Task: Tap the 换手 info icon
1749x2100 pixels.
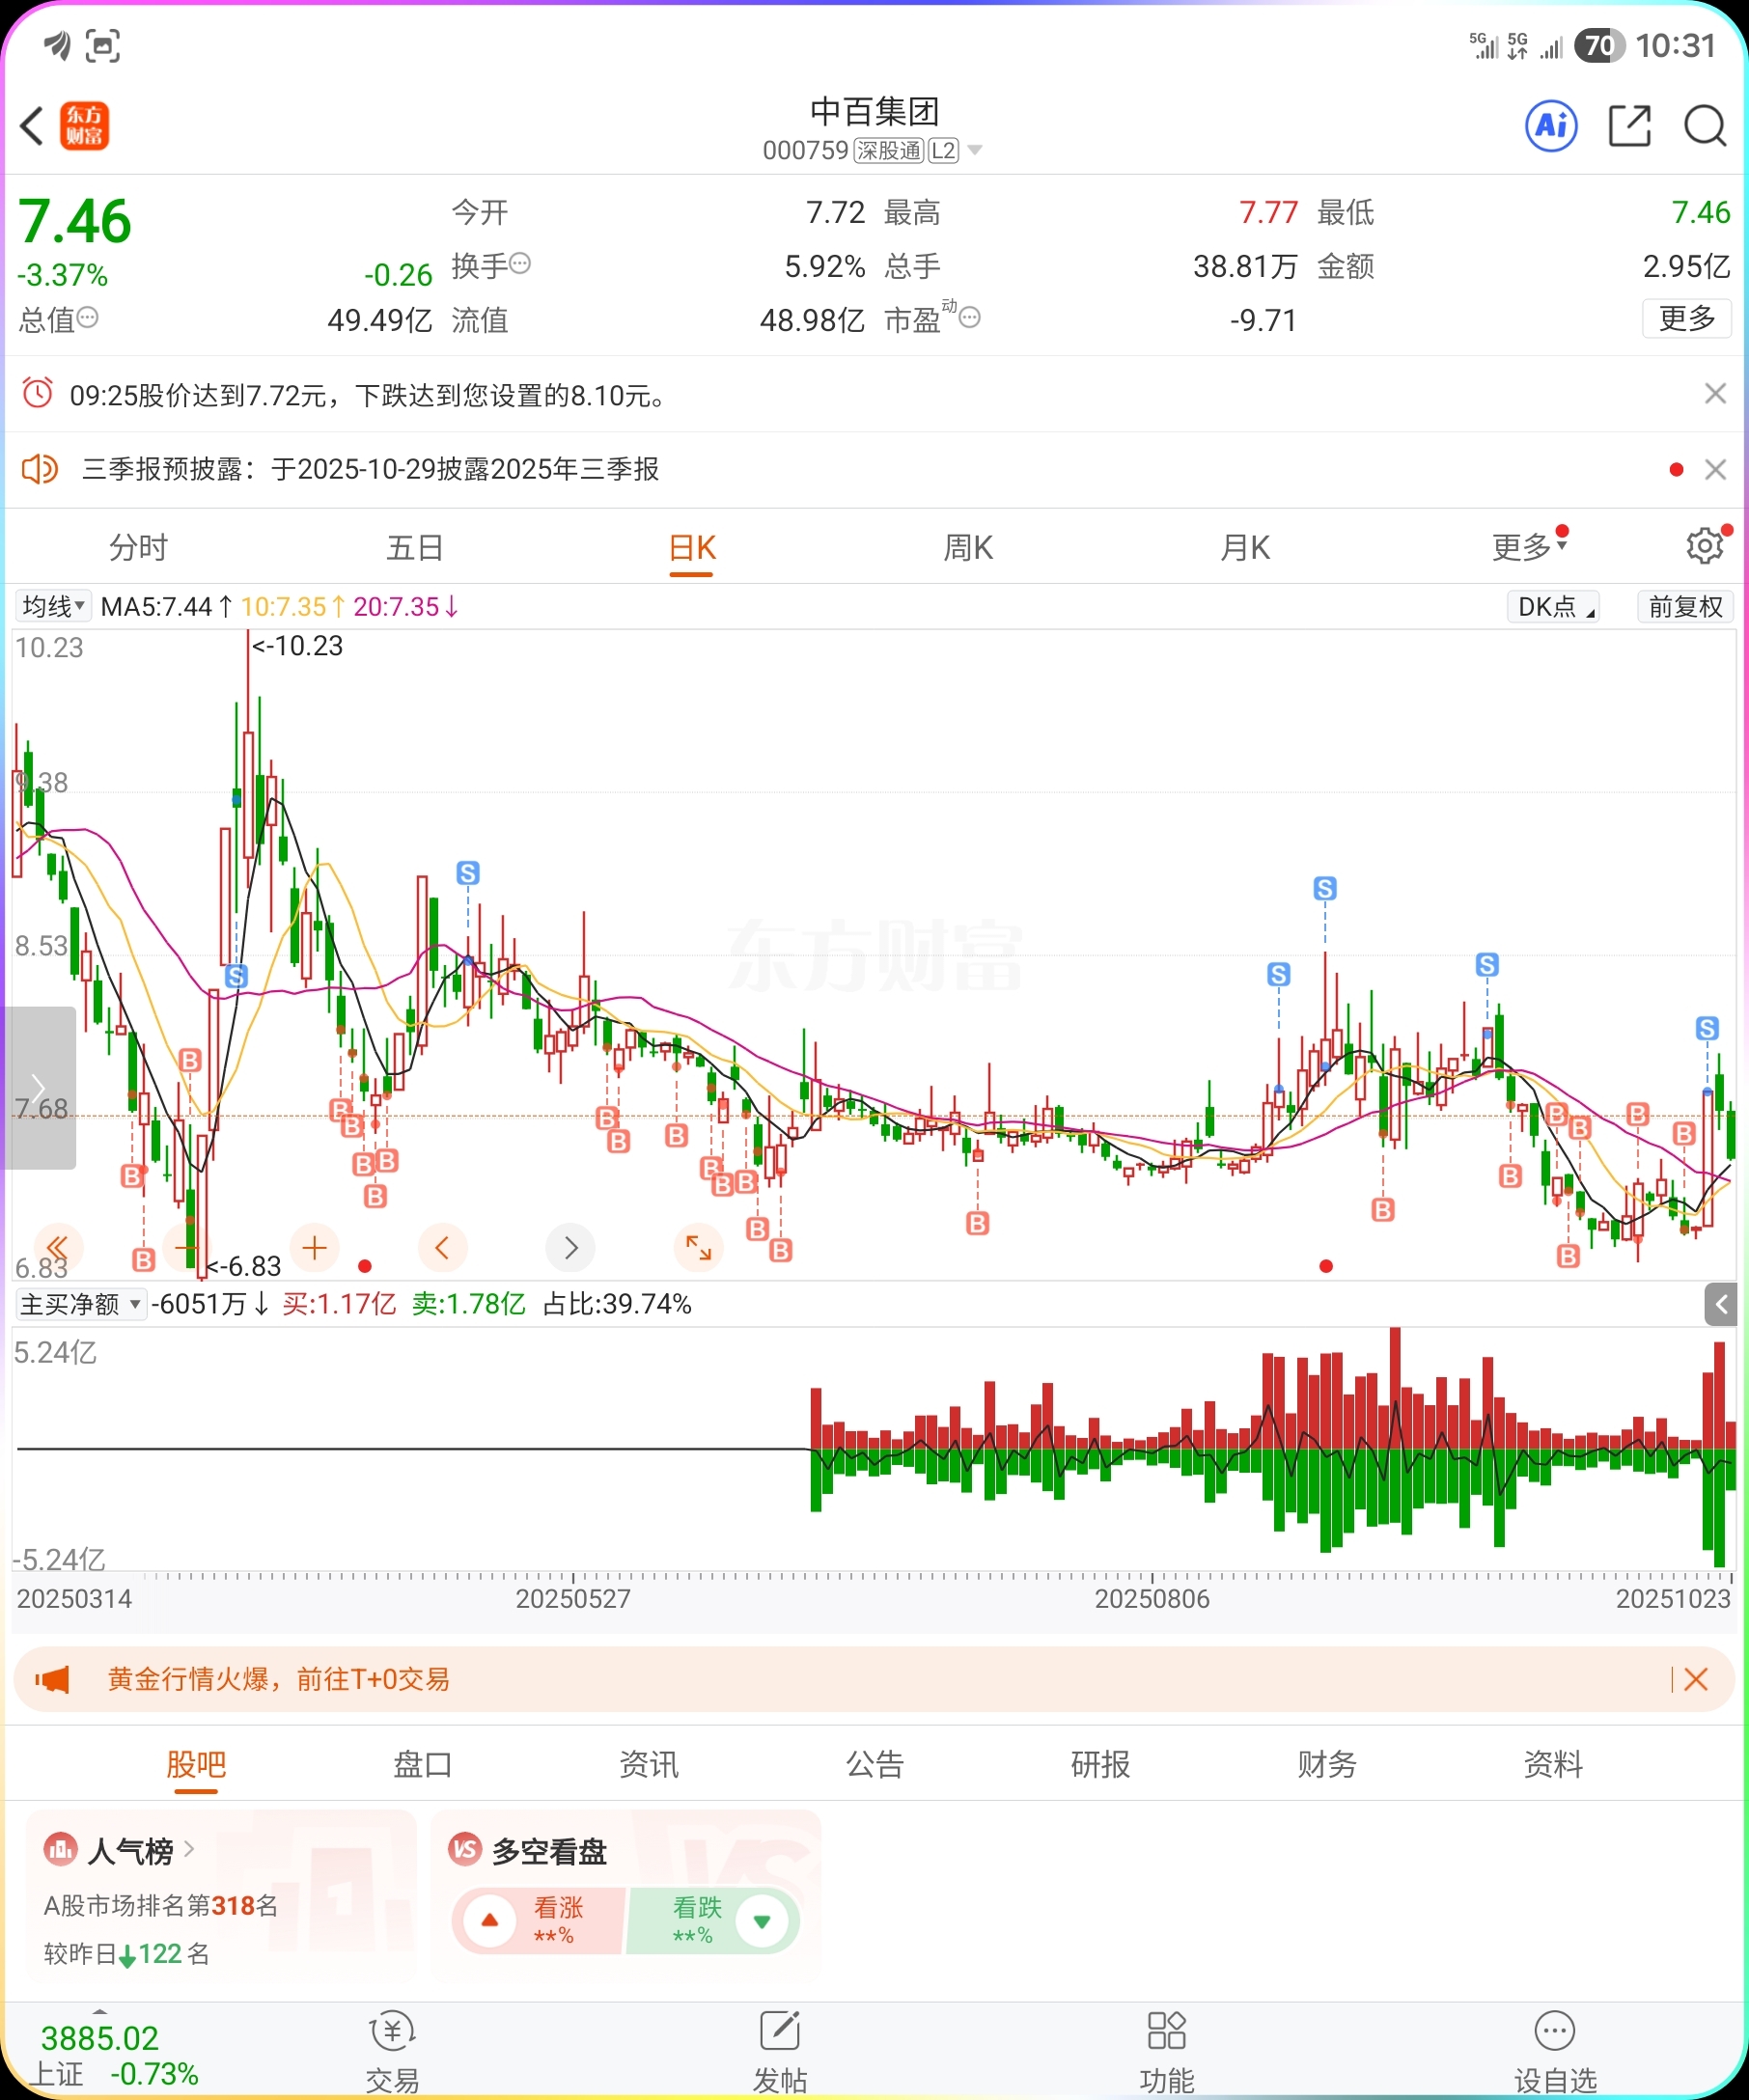Action: [x=520, y=263]
